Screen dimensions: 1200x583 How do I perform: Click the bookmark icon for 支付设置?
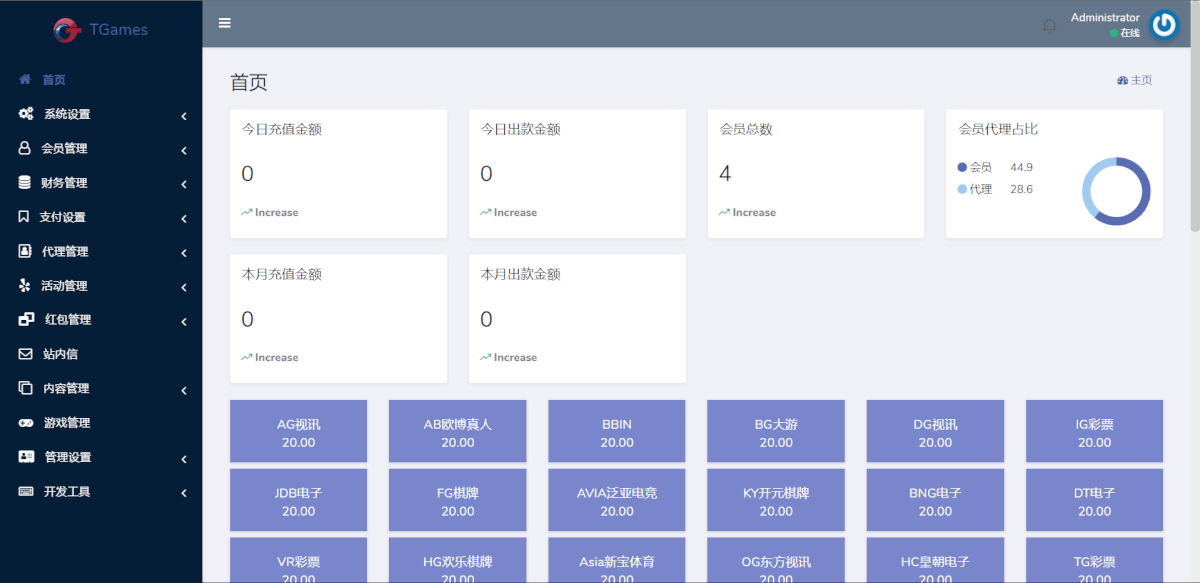point(25,217)
